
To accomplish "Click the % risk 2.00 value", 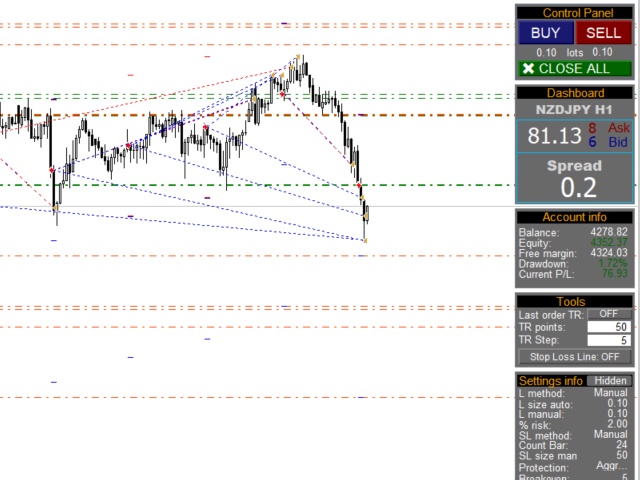I will pyautogui.click(x=617, y=424).
